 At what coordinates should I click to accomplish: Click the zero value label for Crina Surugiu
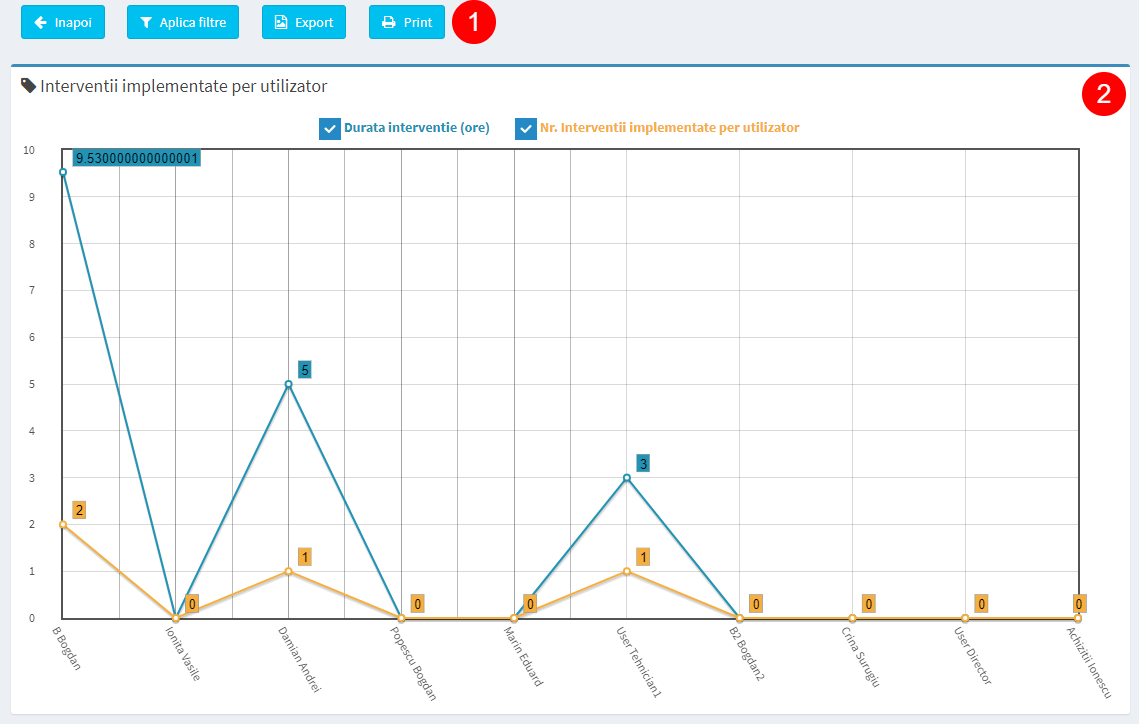(x=869, y=603)
